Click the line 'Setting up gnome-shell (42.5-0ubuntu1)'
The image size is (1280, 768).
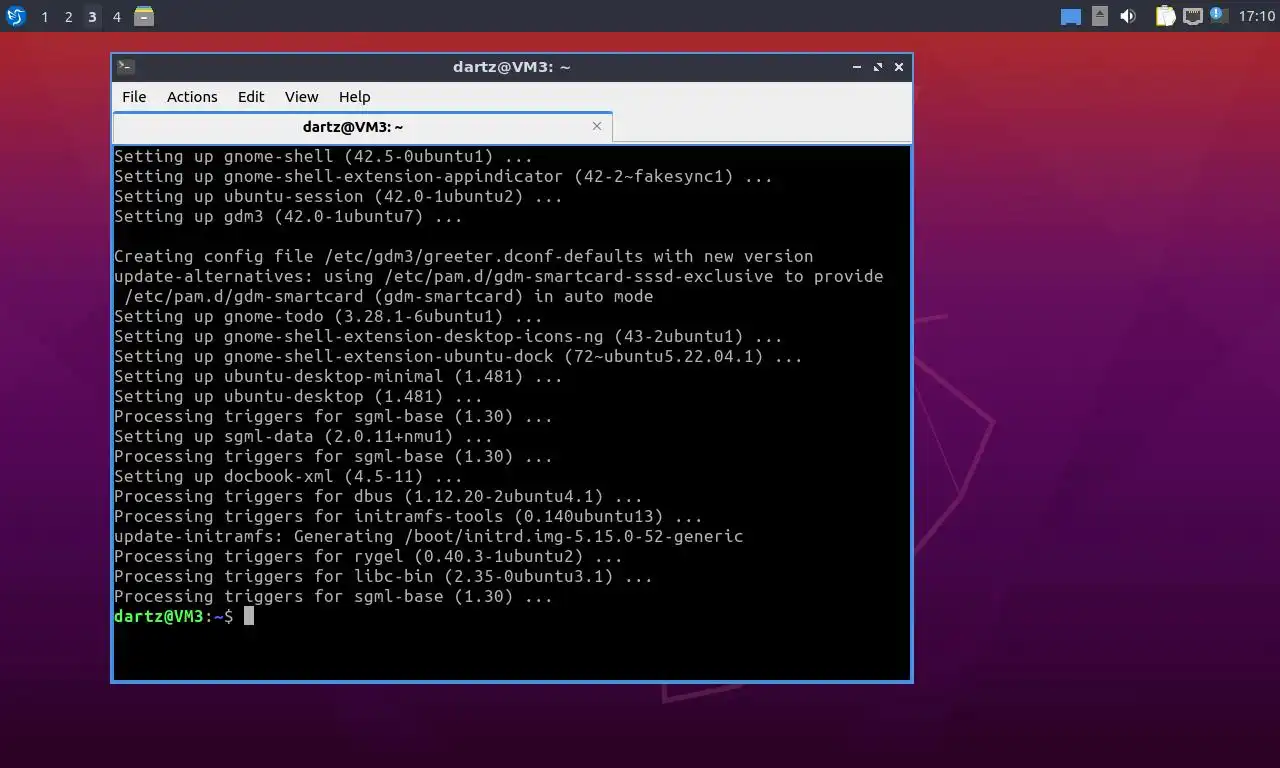pos(324,157)
